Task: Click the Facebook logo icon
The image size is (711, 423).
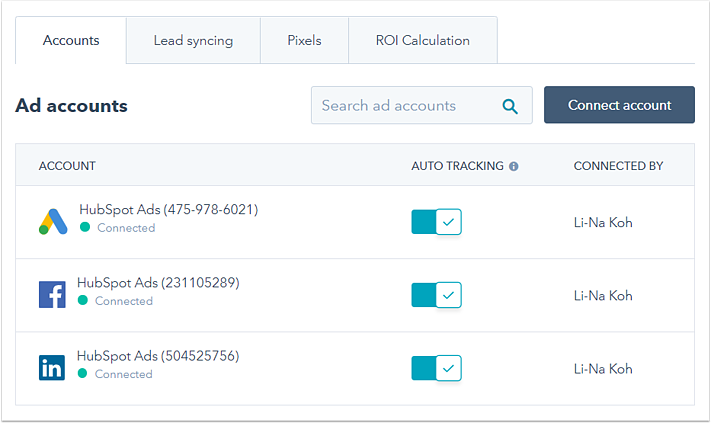Action: coord(52,294)
